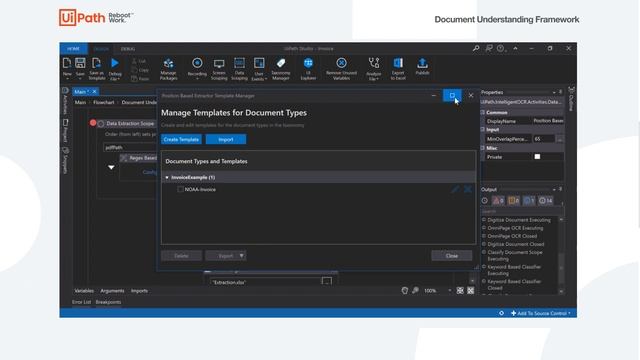Click the Close button in dialog
The image size is (640, 360).
452,256
